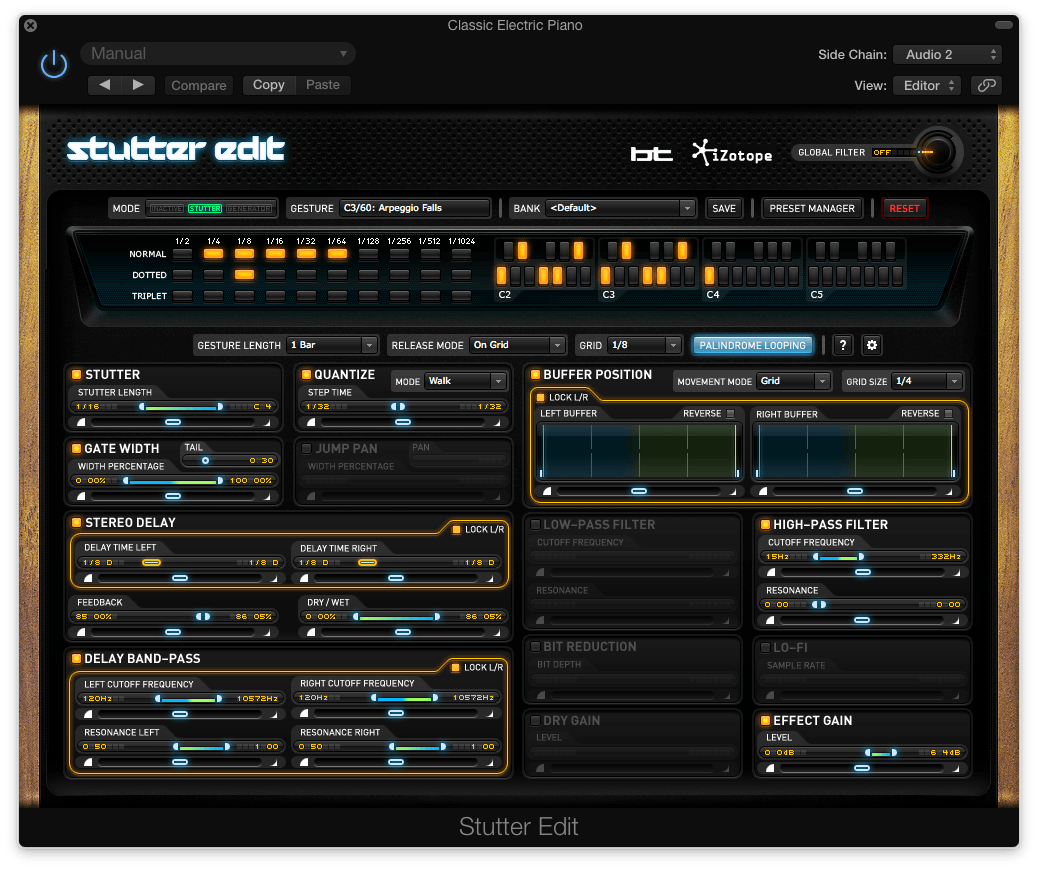Click the sidechain link icon

(x=986, y=85)
